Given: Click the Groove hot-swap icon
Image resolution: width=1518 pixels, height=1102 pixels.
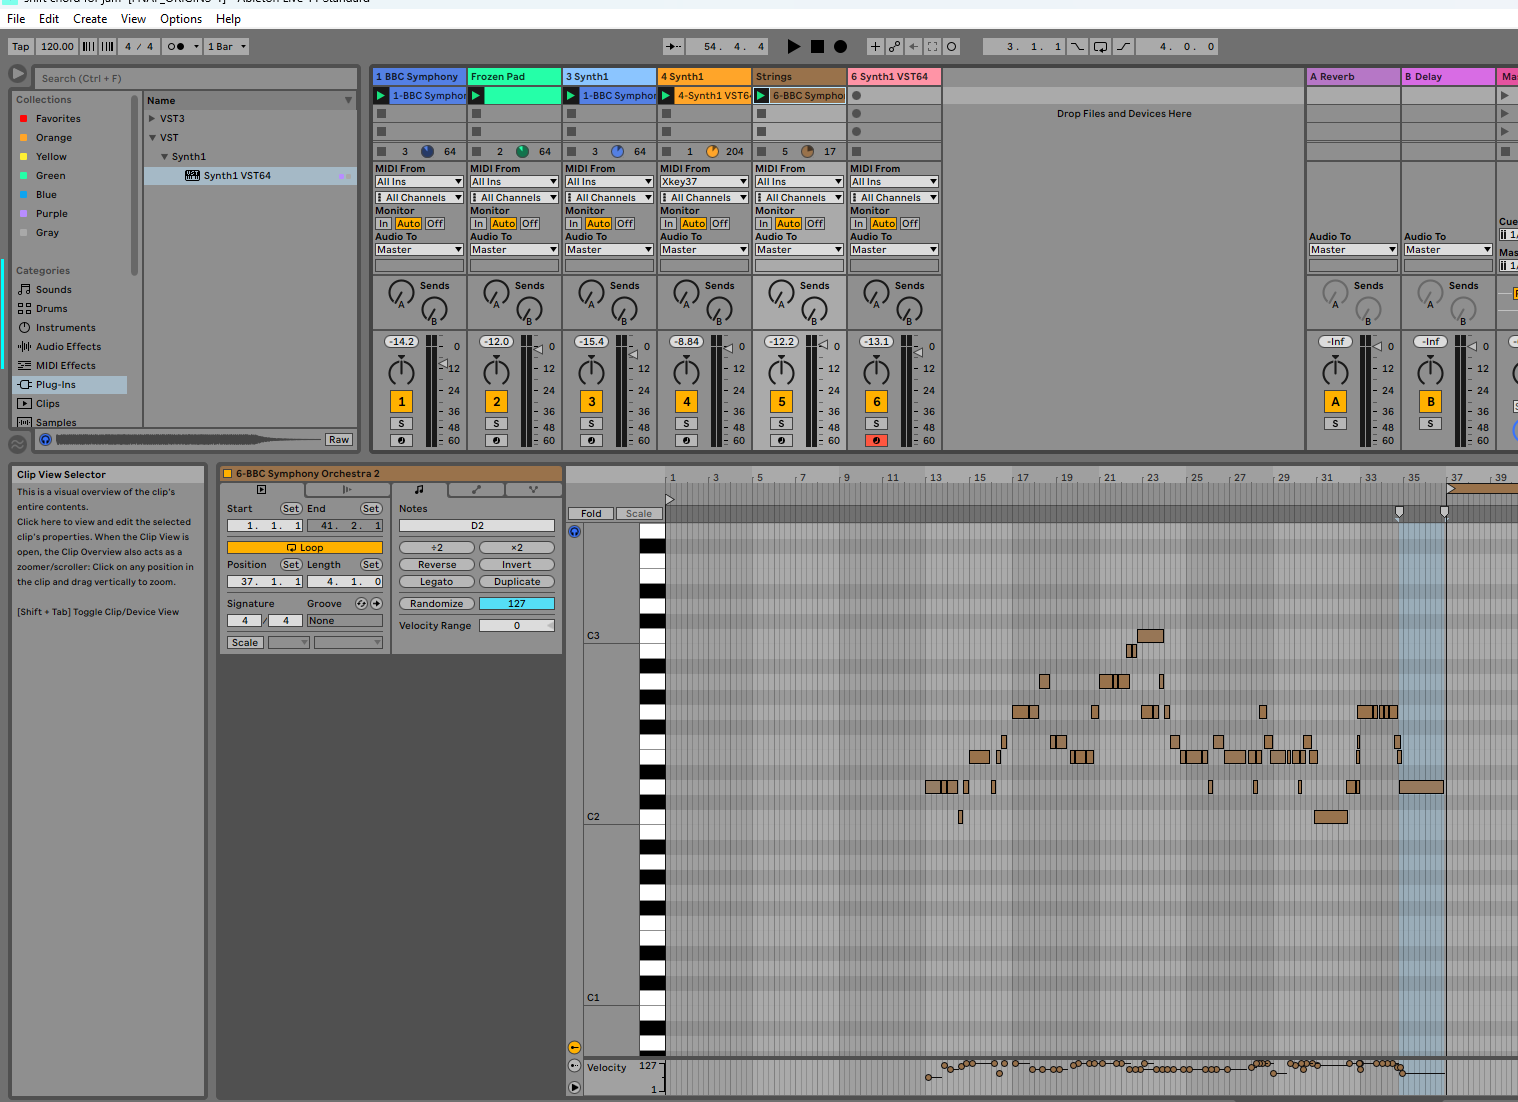Looking at the screenshot, I should [x=362, y=603].
